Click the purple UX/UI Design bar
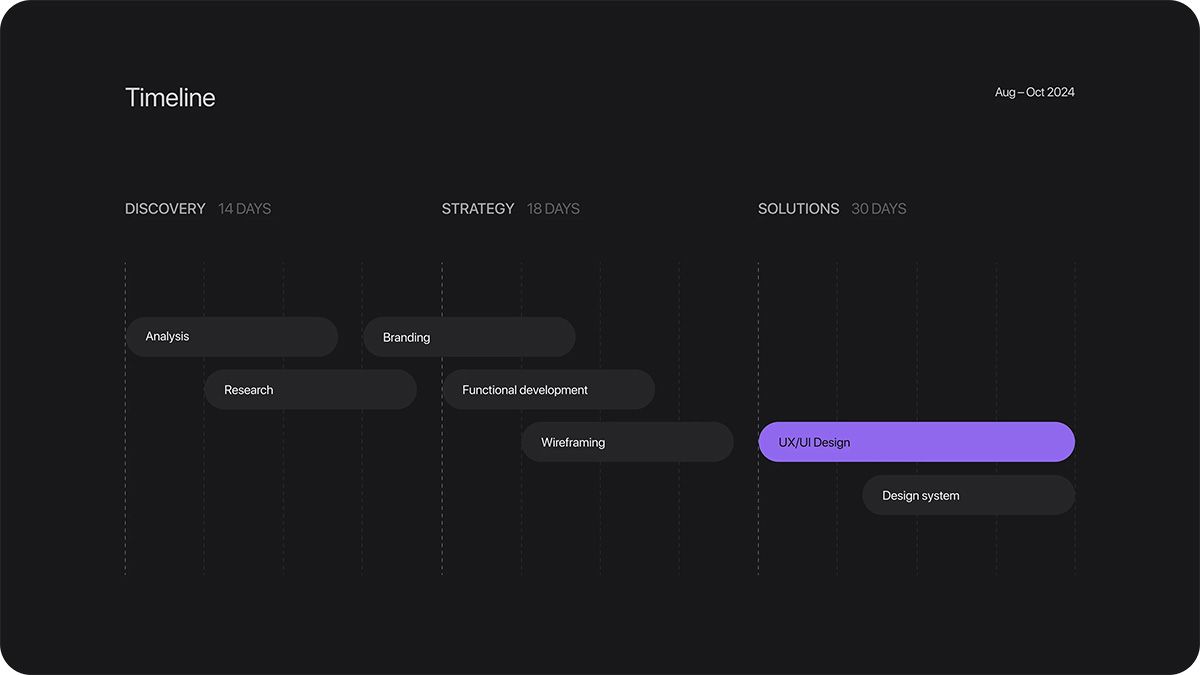Image resolution: width=1200 pixels, height=675 pixels. tap(916, 442)
